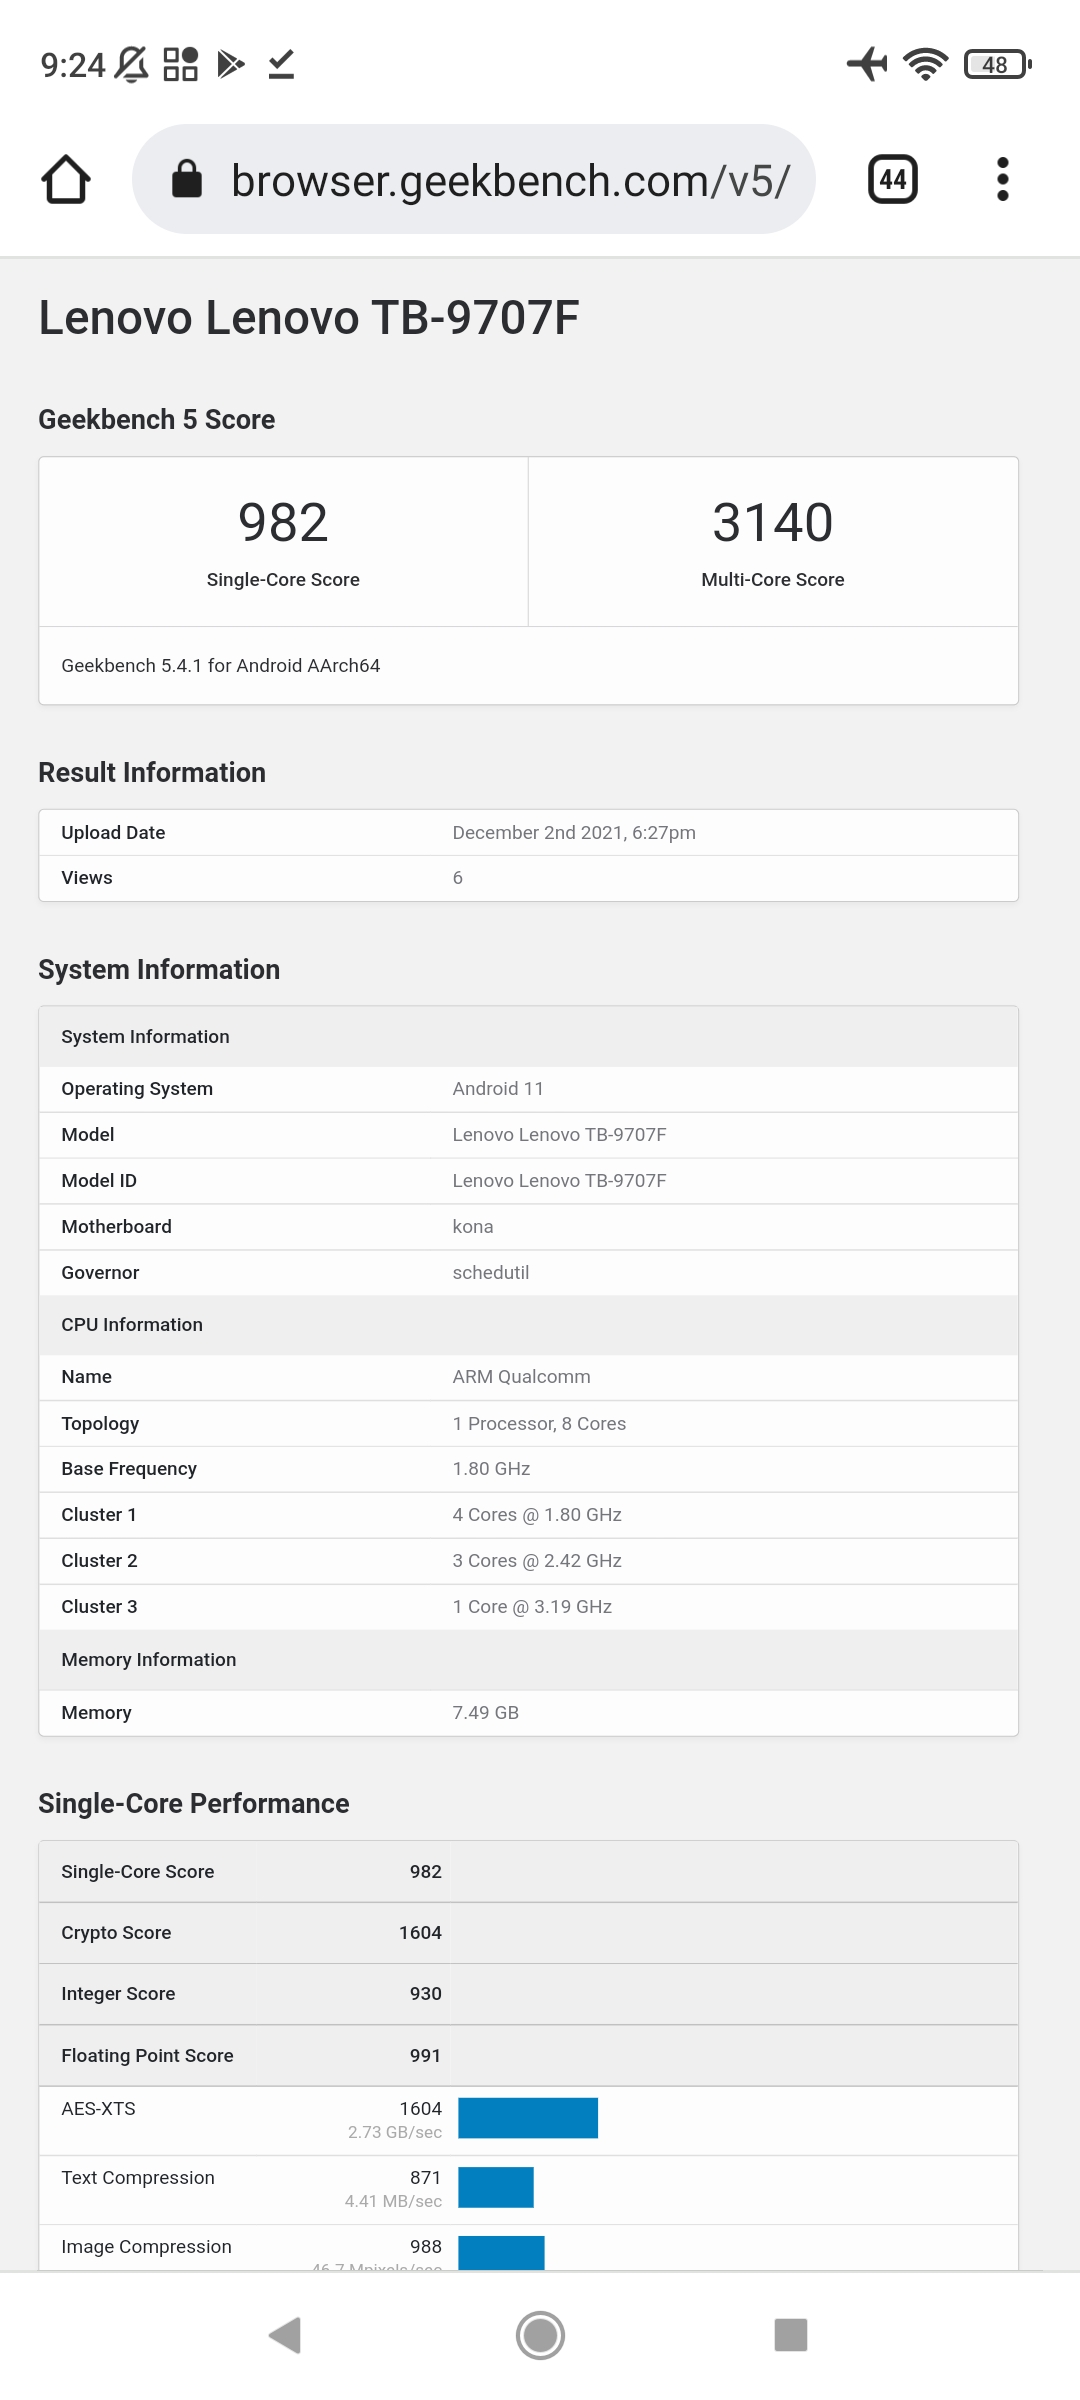The image size is (1080, 2400).
Task: Tap the Text Compression blue bar
Action: [x=496, y=2187]
